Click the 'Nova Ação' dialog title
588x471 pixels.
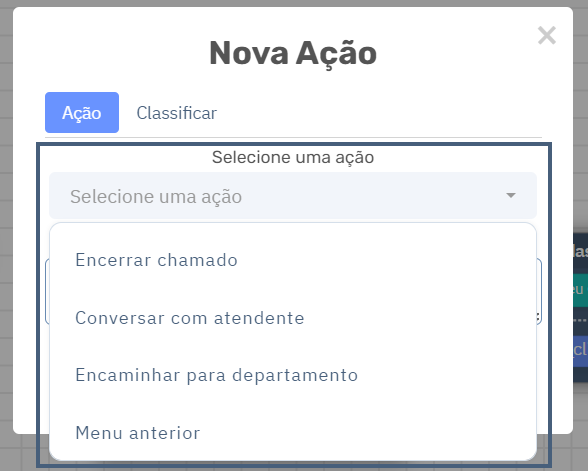click(x=293, y=53)
